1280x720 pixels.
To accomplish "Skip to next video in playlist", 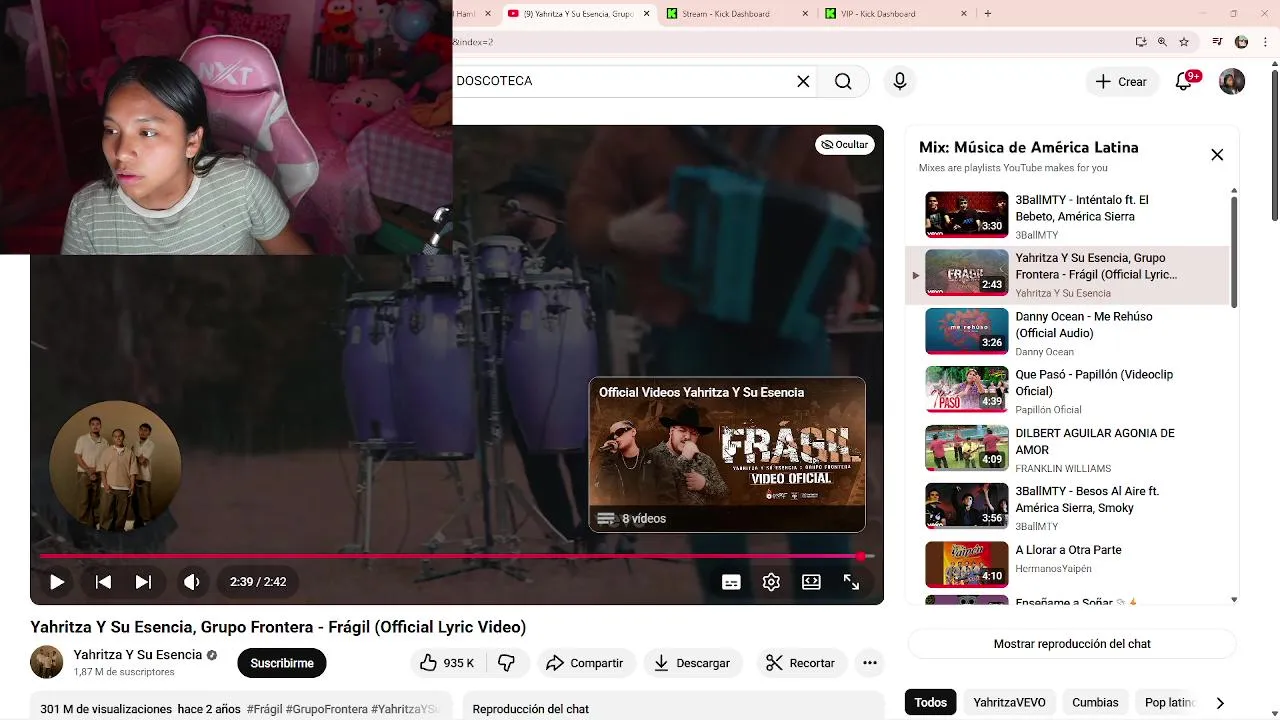I will (x=143, y=582).
